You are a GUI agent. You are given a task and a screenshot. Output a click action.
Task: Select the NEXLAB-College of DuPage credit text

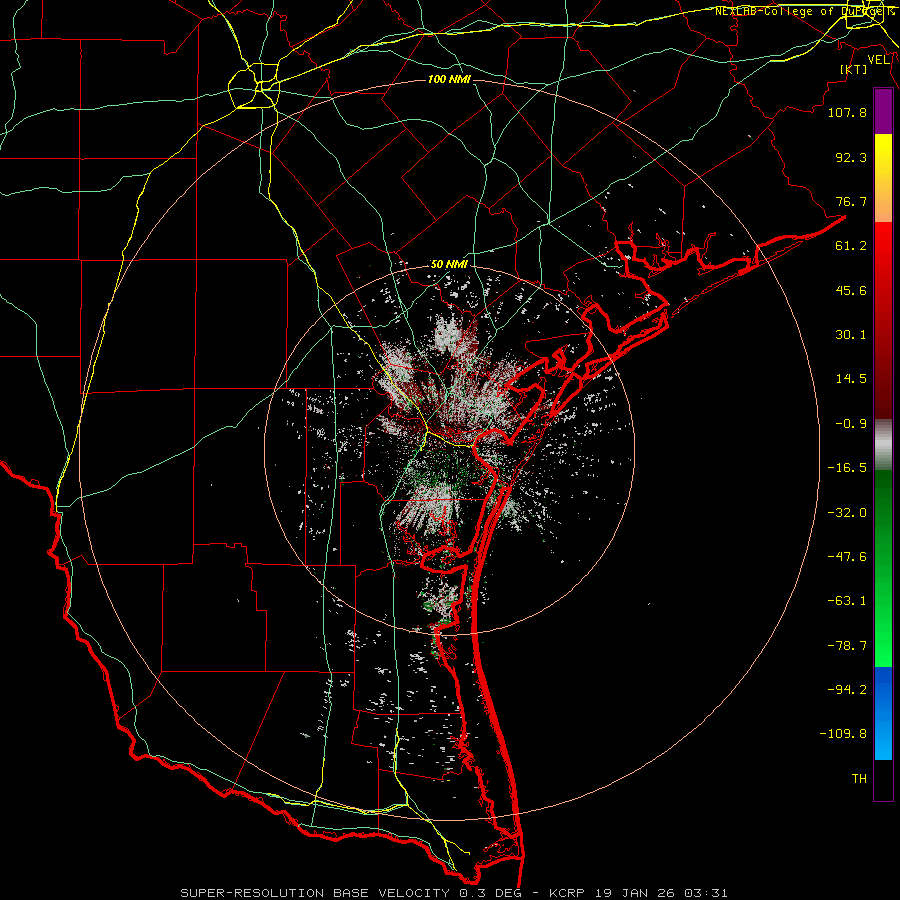coord(804,11)
